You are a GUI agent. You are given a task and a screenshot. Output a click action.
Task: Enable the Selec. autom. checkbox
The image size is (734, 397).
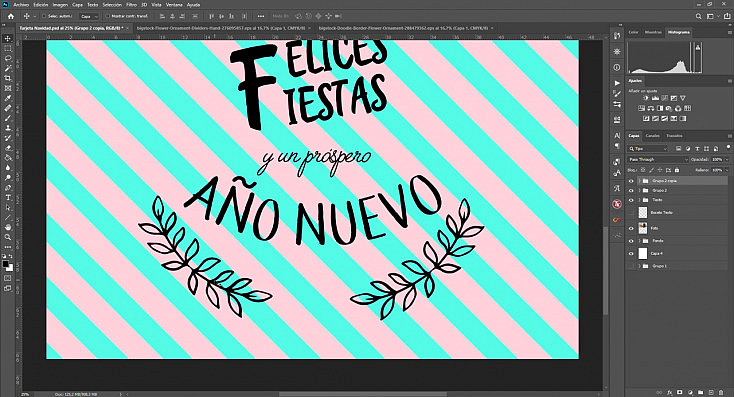pyautogui.click(x=44, y=16)
